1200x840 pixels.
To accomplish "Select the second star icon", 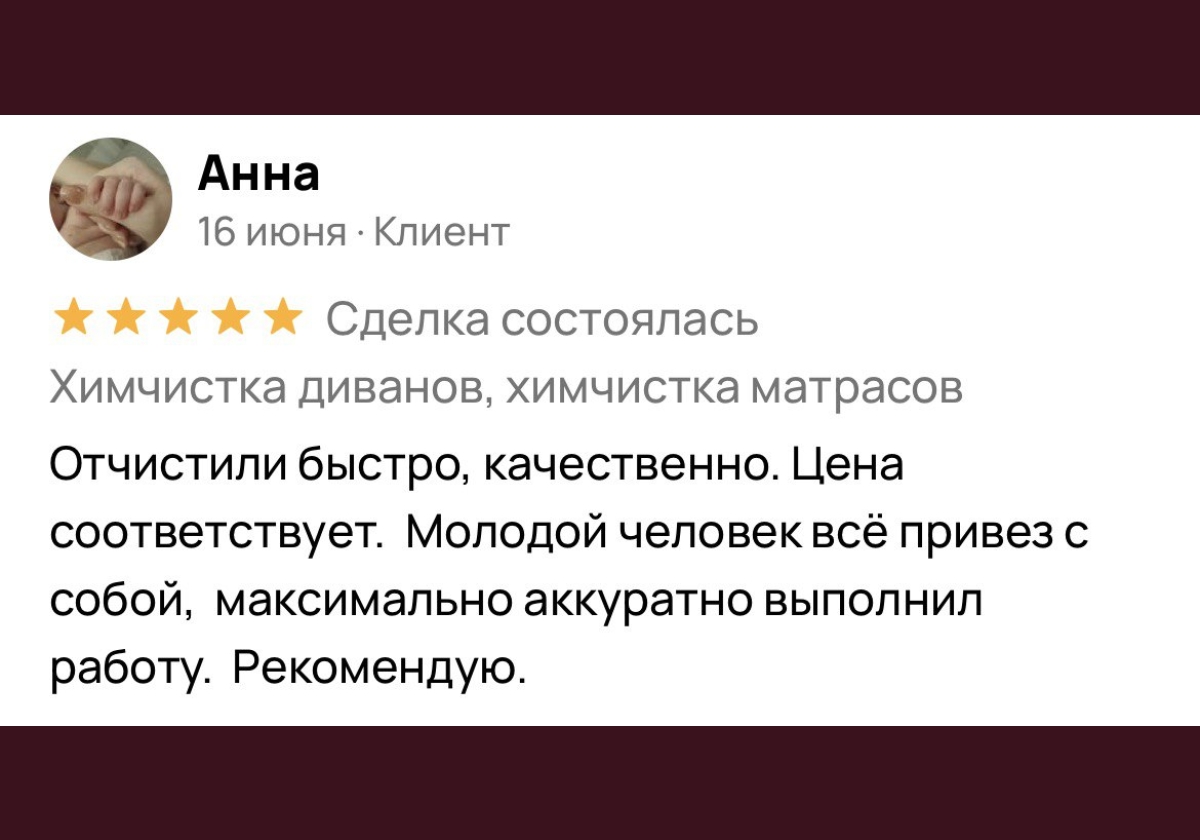I will (127, 318).
